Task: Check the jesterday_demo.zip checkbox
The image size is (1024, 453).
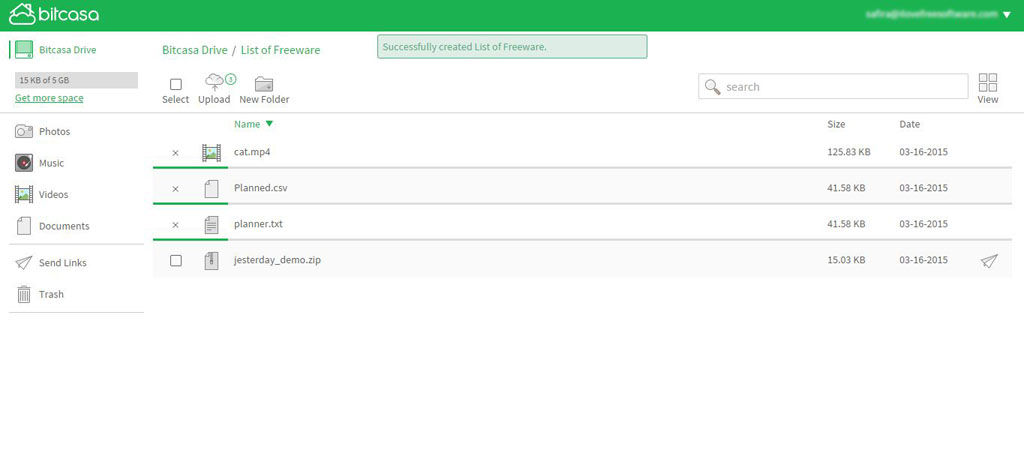Action: (176, 260)
